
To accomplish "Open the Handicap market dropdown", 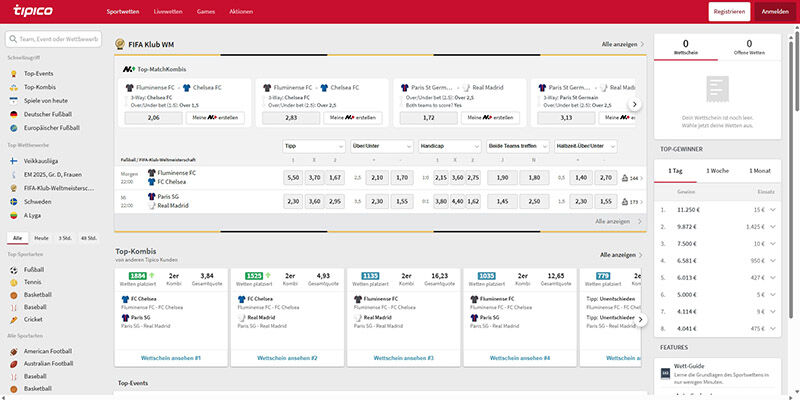I will pyautogui.click(x=450, y=146).
